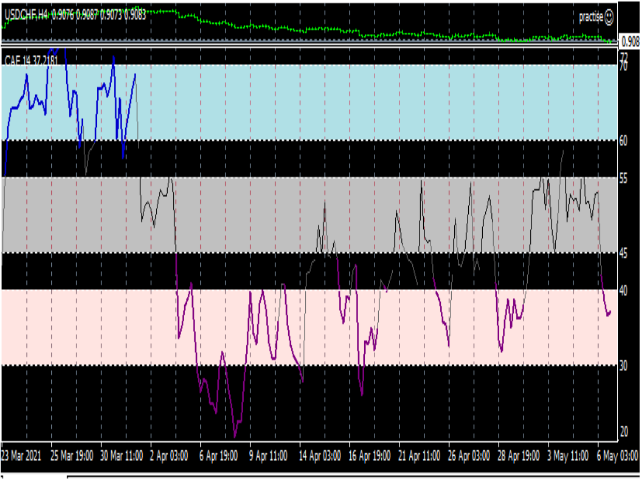The height and width of the screenshot is (480, 640).
Task: Click the 45 level on indicator scale
Action: pyautogui.click(x=623, y=253)
